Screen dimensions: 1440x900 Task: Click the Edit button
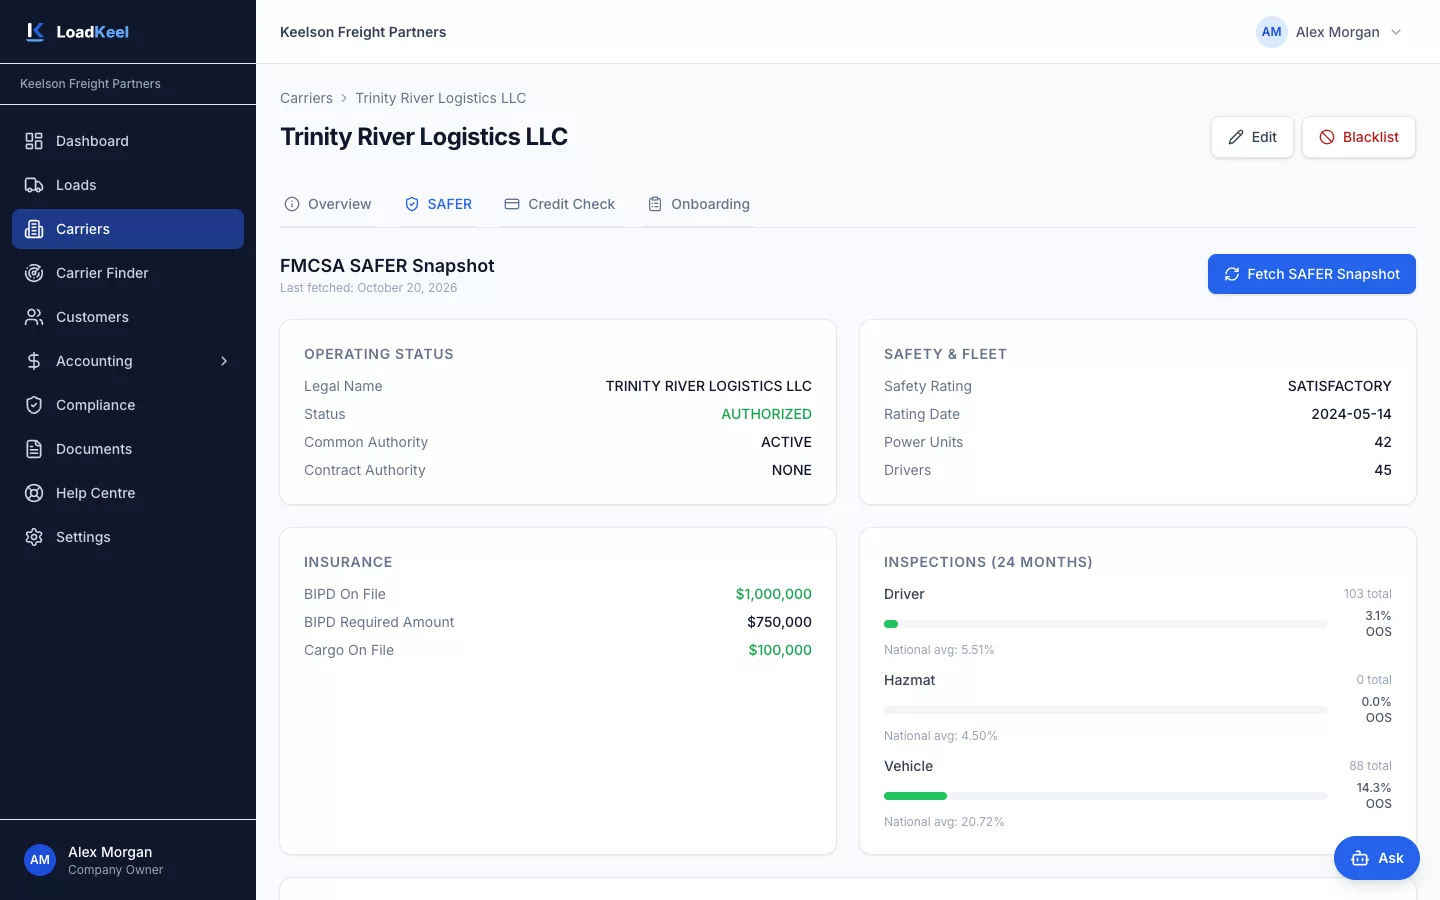(x=1252, y=137)
